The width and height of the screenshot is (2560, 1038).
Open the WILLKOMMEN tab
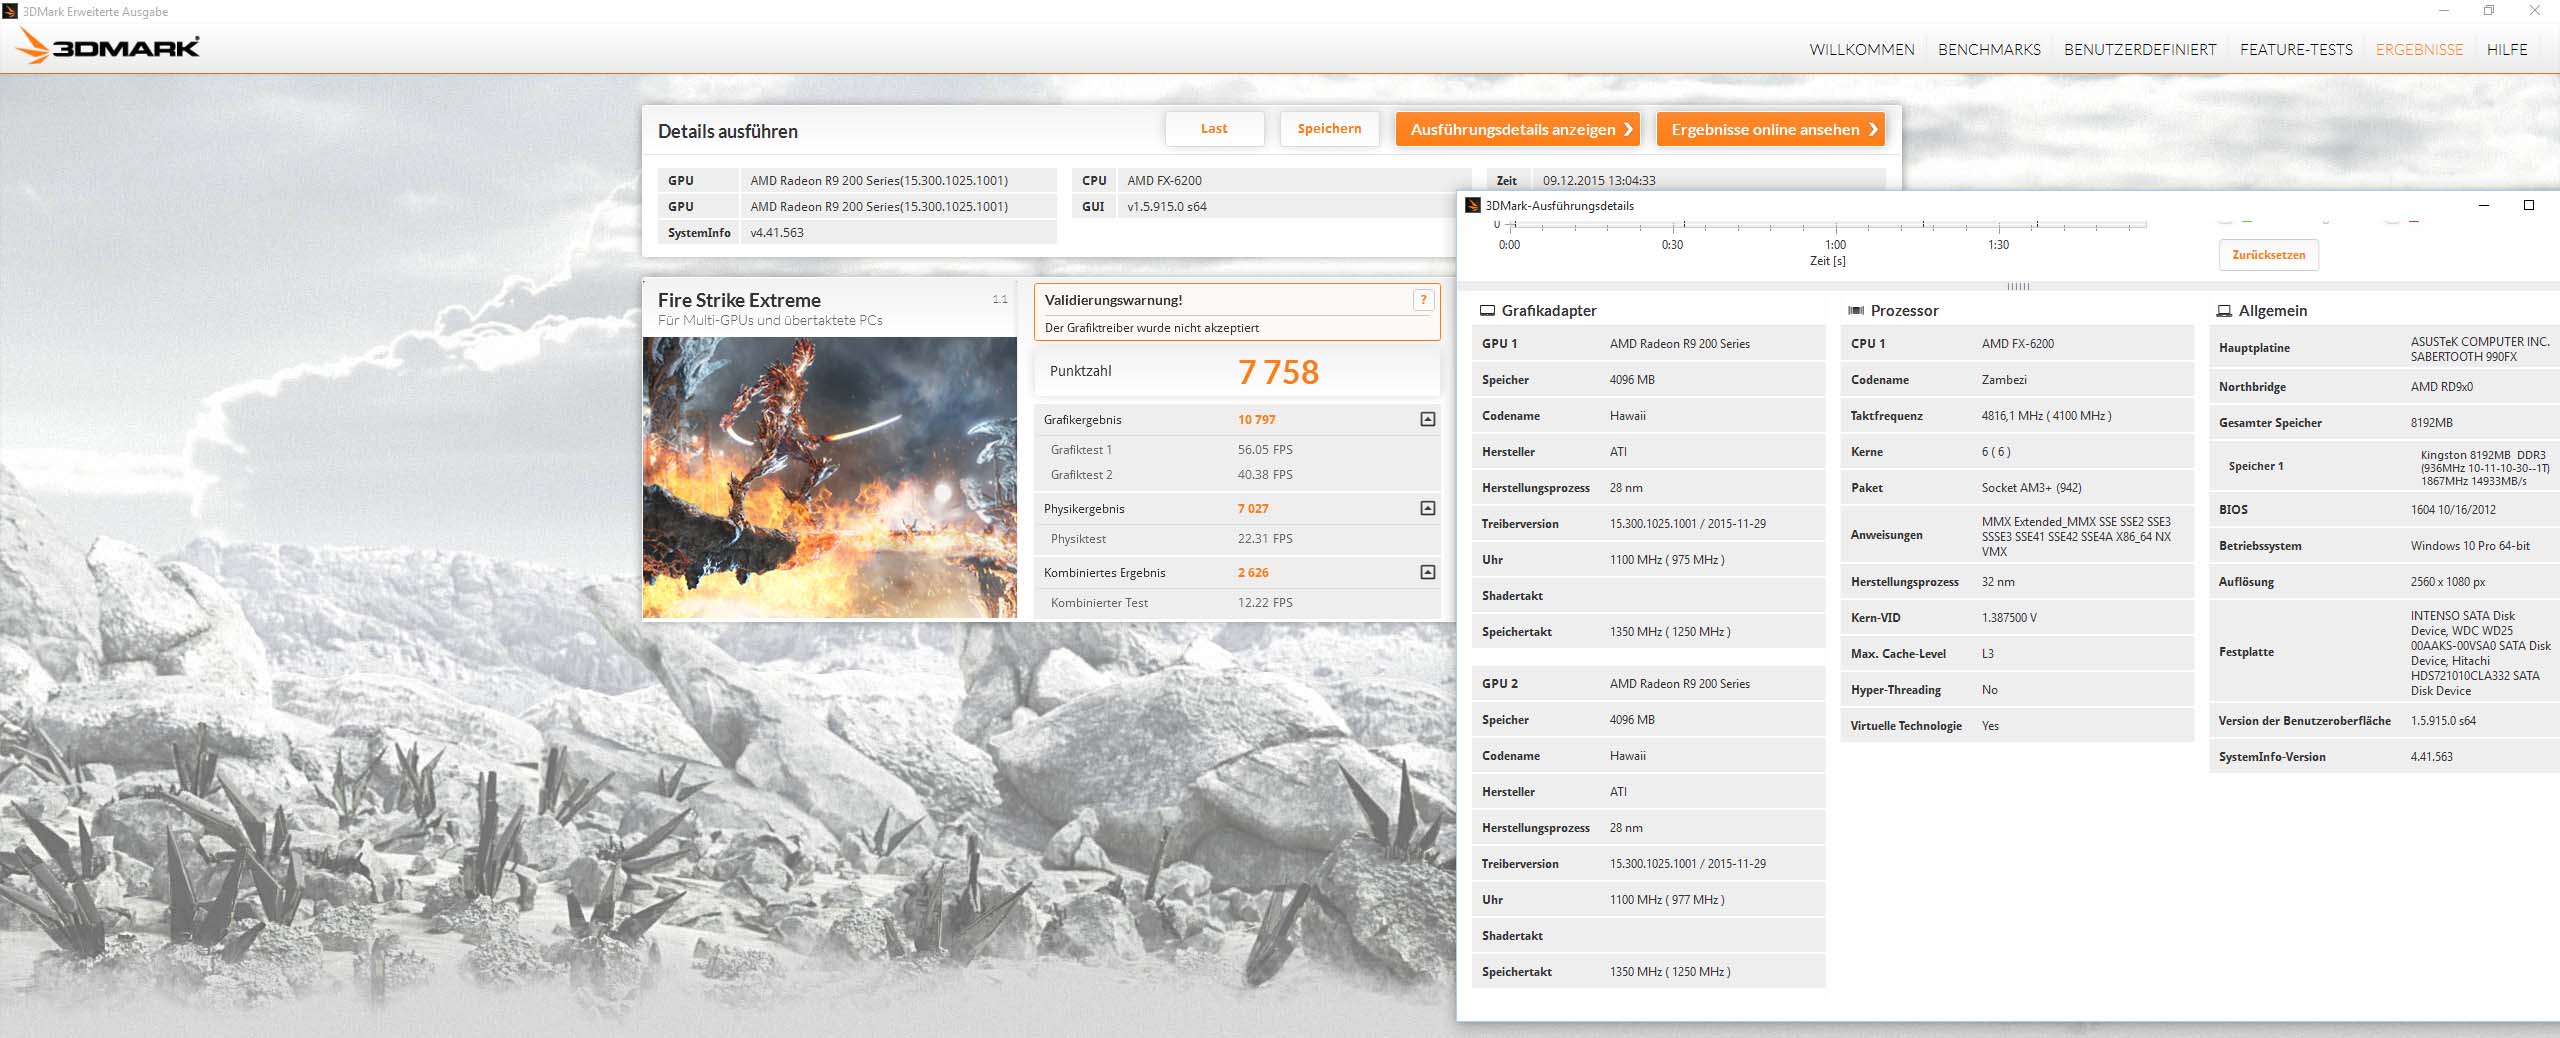pyautogui.click(x=1862, y=50)
